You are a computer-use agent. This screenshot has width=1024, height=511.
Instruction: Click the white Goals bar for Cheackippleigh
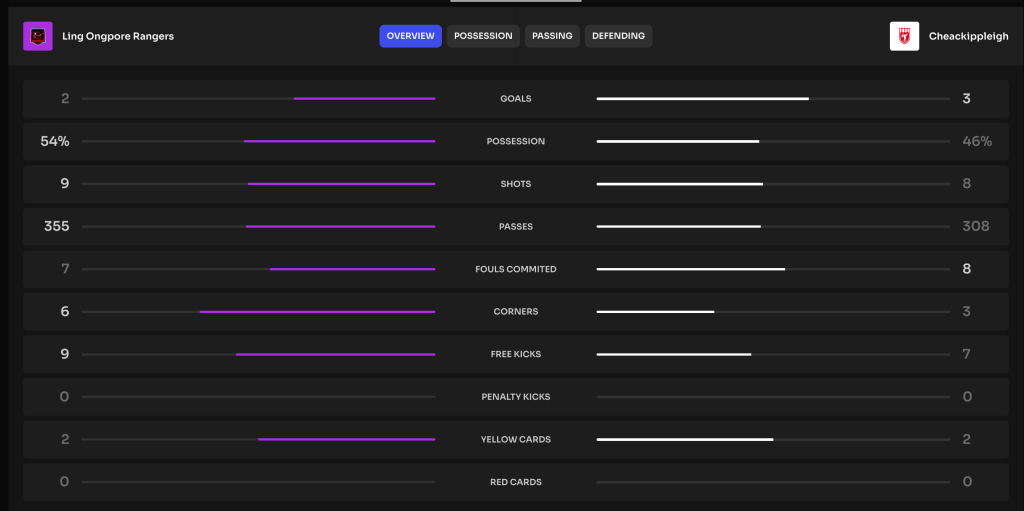click(702, 99)
